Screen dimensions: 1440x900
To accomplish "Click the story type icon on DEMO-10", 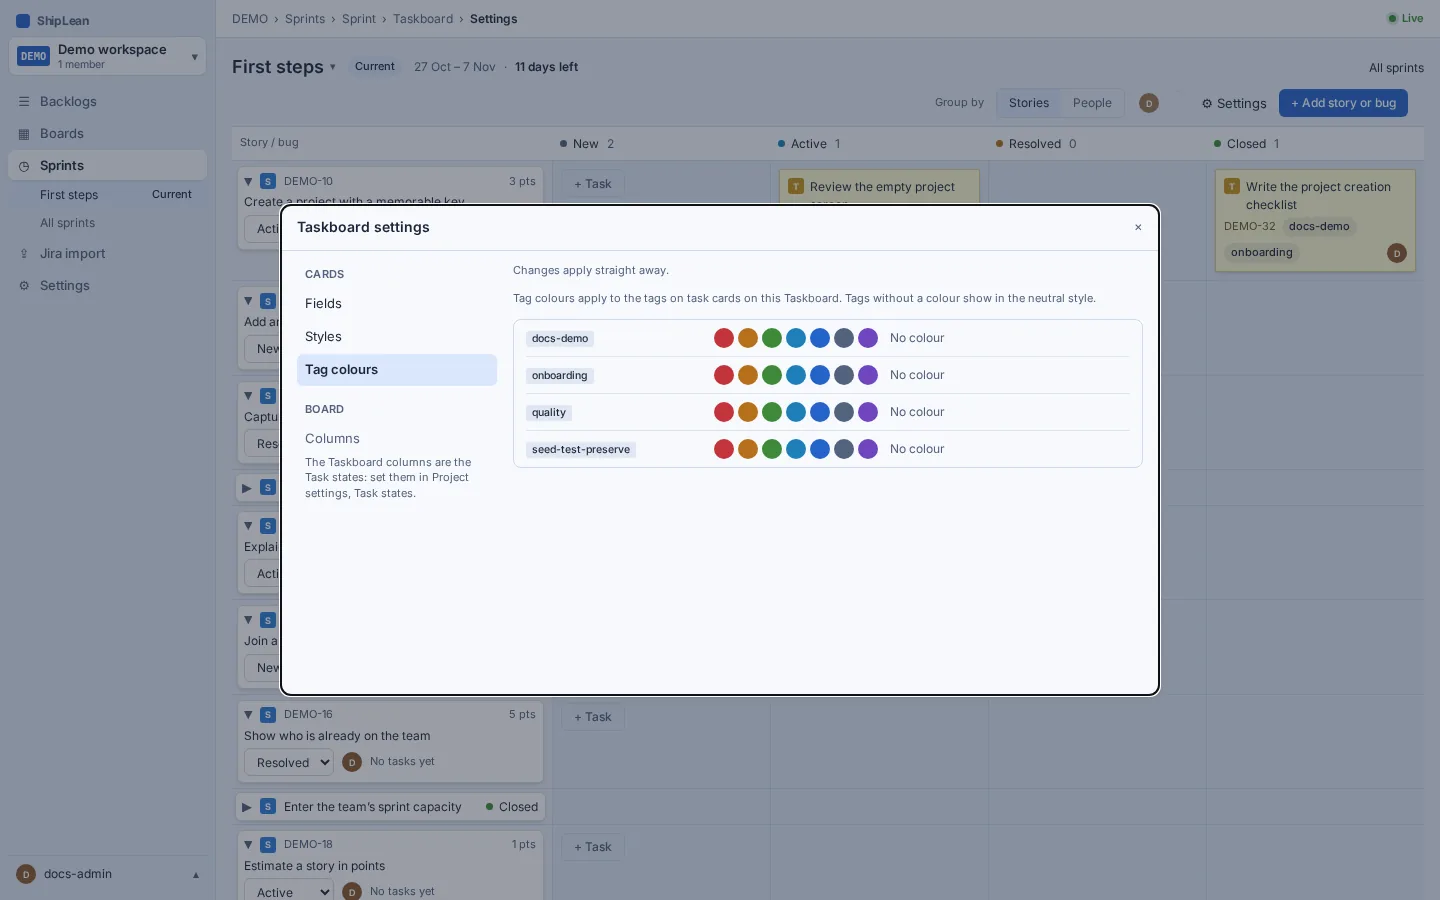I will [268, 181].
